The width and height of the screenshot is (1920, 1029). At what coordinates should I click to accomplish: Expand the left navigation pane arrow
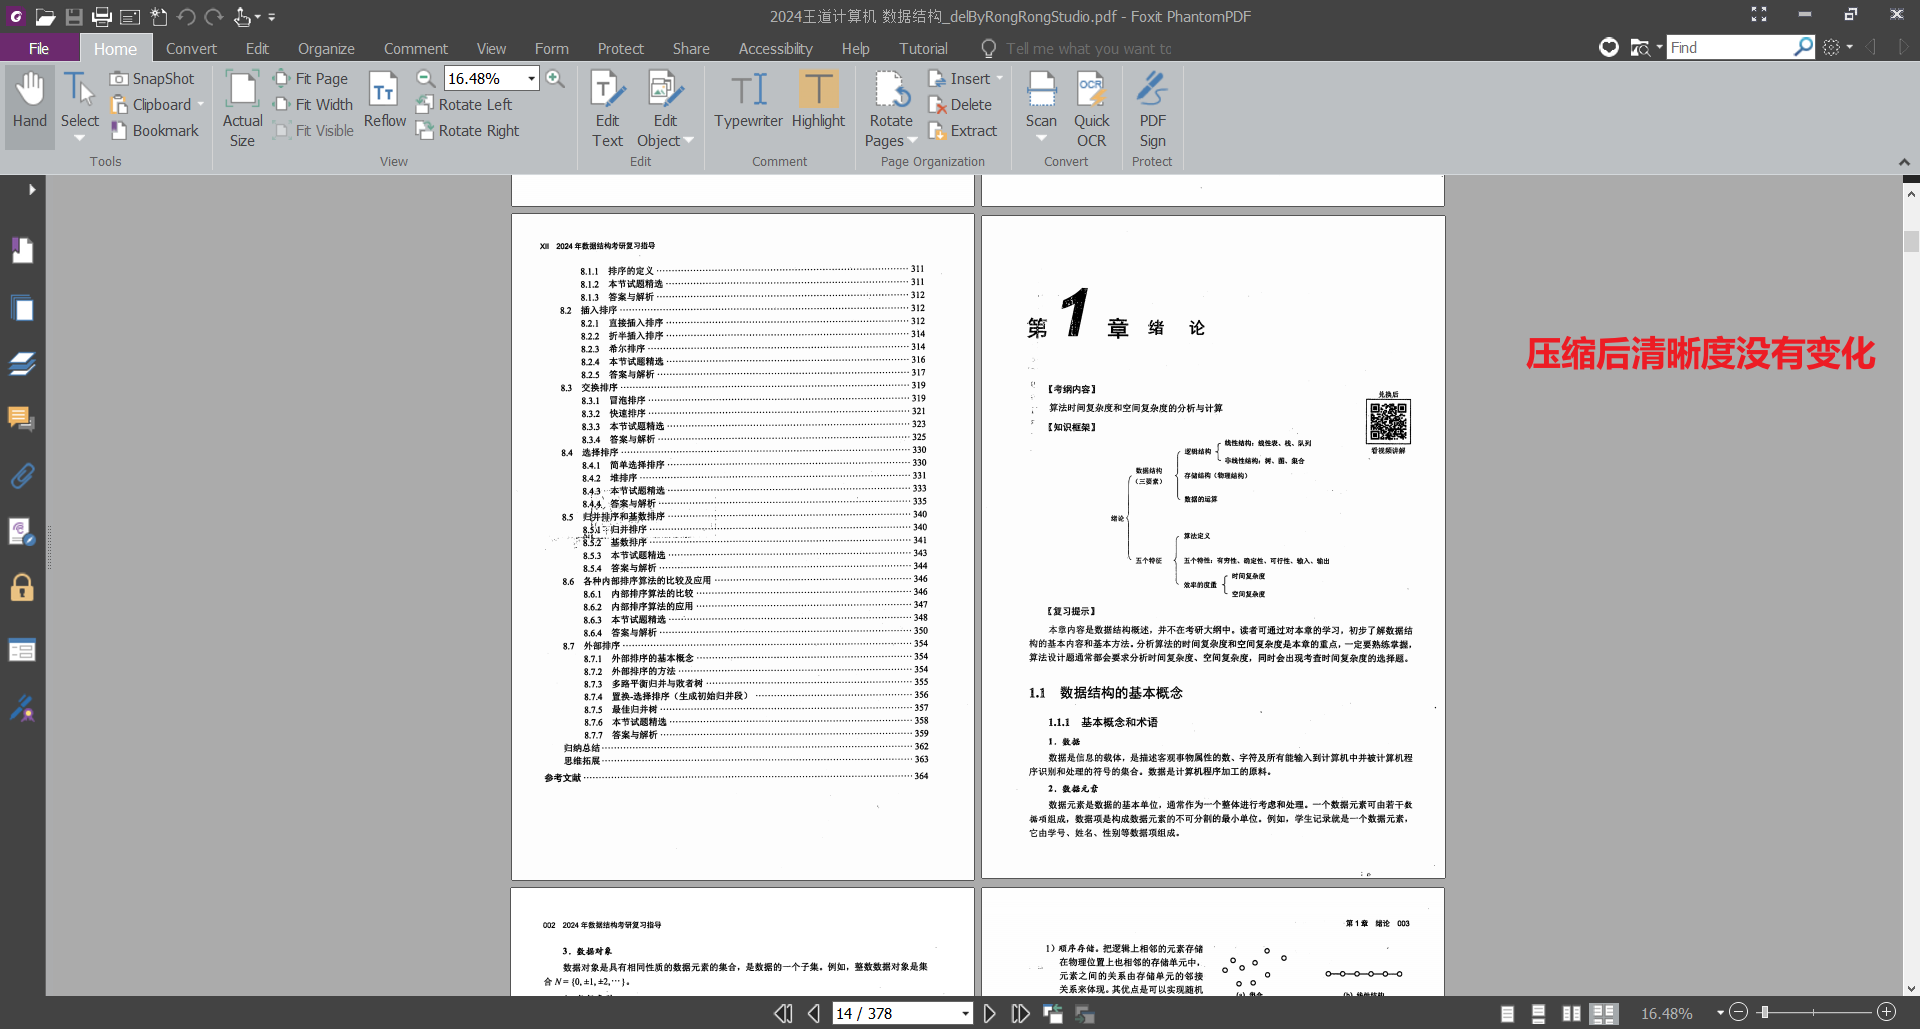[32, 189]
